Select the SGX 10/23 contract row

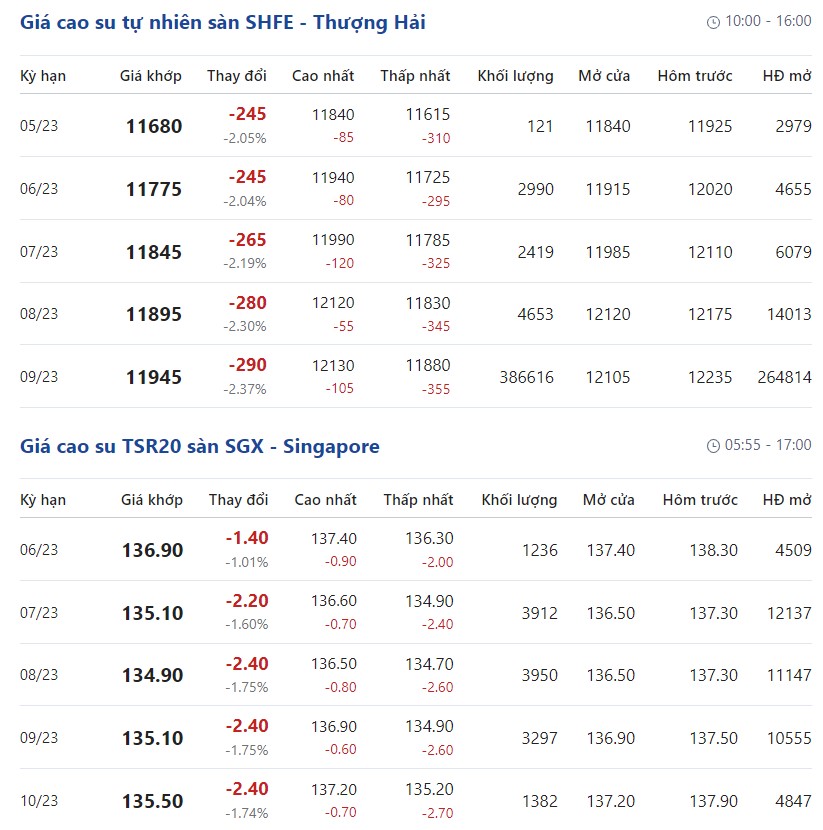[x=415, y=800]
